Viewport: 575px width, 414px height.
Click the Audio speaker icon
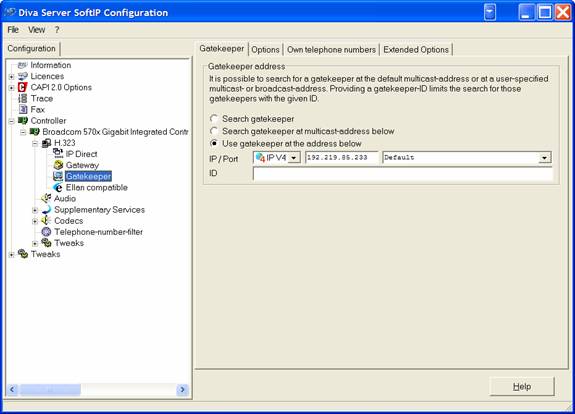(x=46, y=198)
